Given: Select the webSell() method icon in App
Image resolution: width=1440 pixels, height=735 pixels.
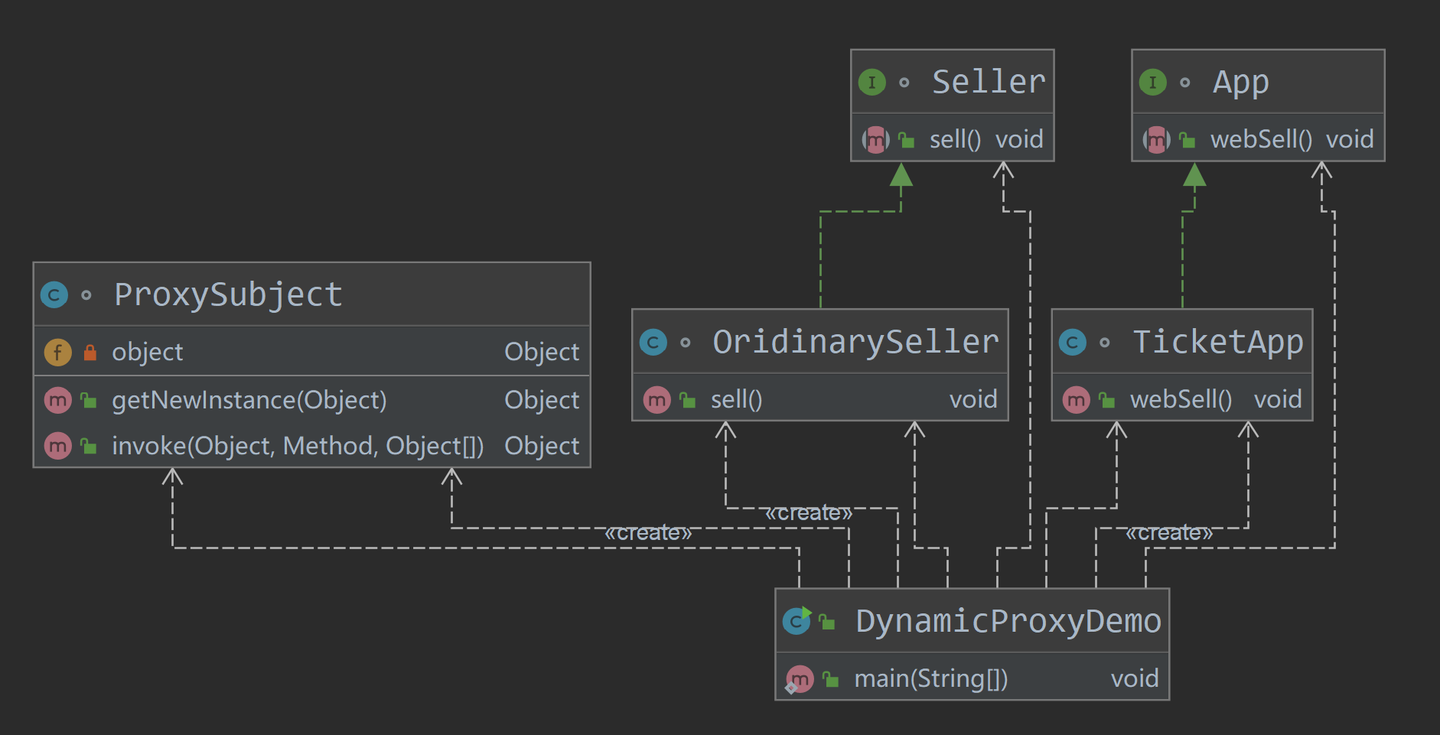Looking at the screenshot, I should tap(1157, 139).
